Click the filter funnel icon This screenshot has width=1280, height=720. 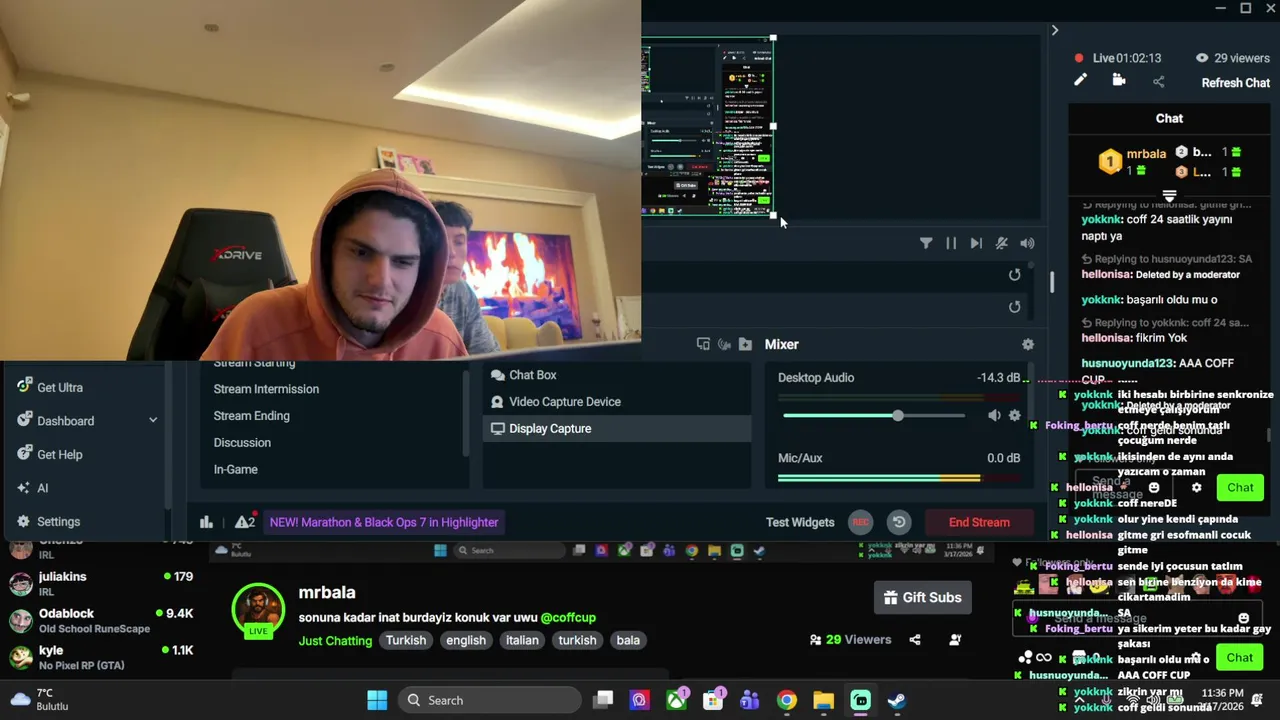pyautogui.click(x=926, y=243)
